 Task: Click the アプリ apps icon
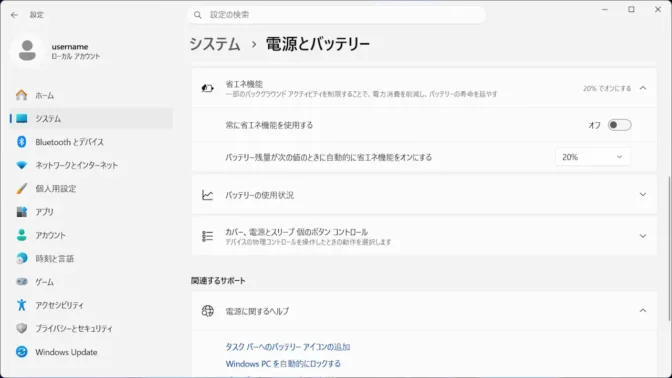coord(21,212)
